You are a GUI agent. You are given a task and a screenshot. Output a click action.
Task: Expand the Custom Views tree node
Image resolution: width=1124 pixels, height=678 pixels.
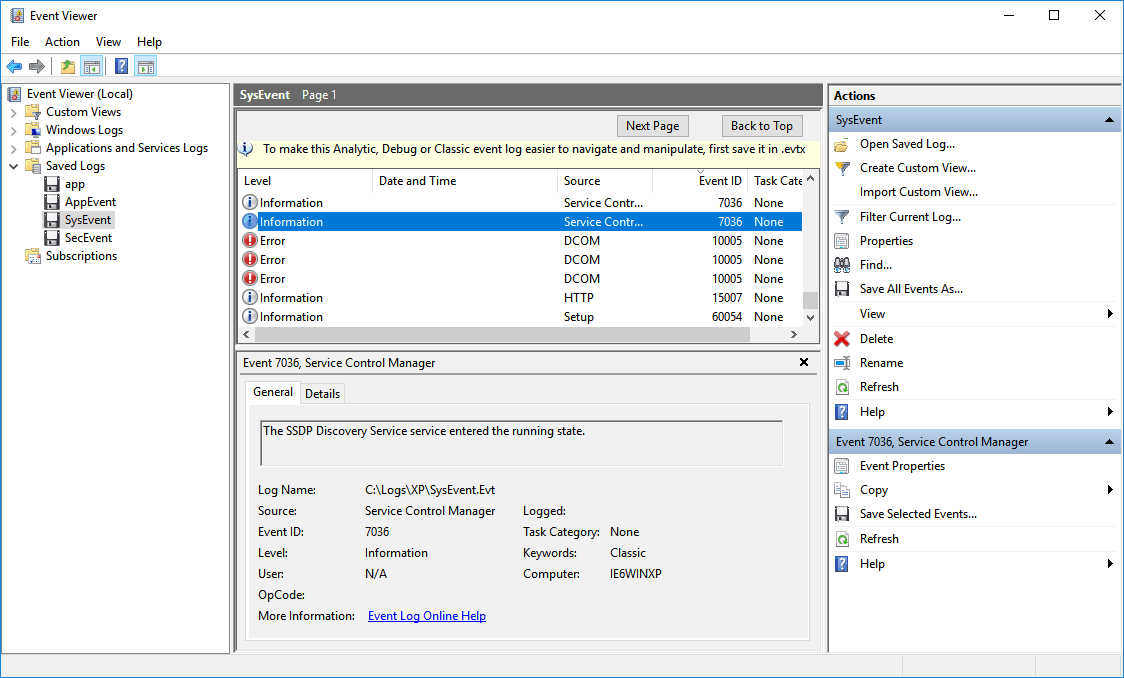pos(14,113)
